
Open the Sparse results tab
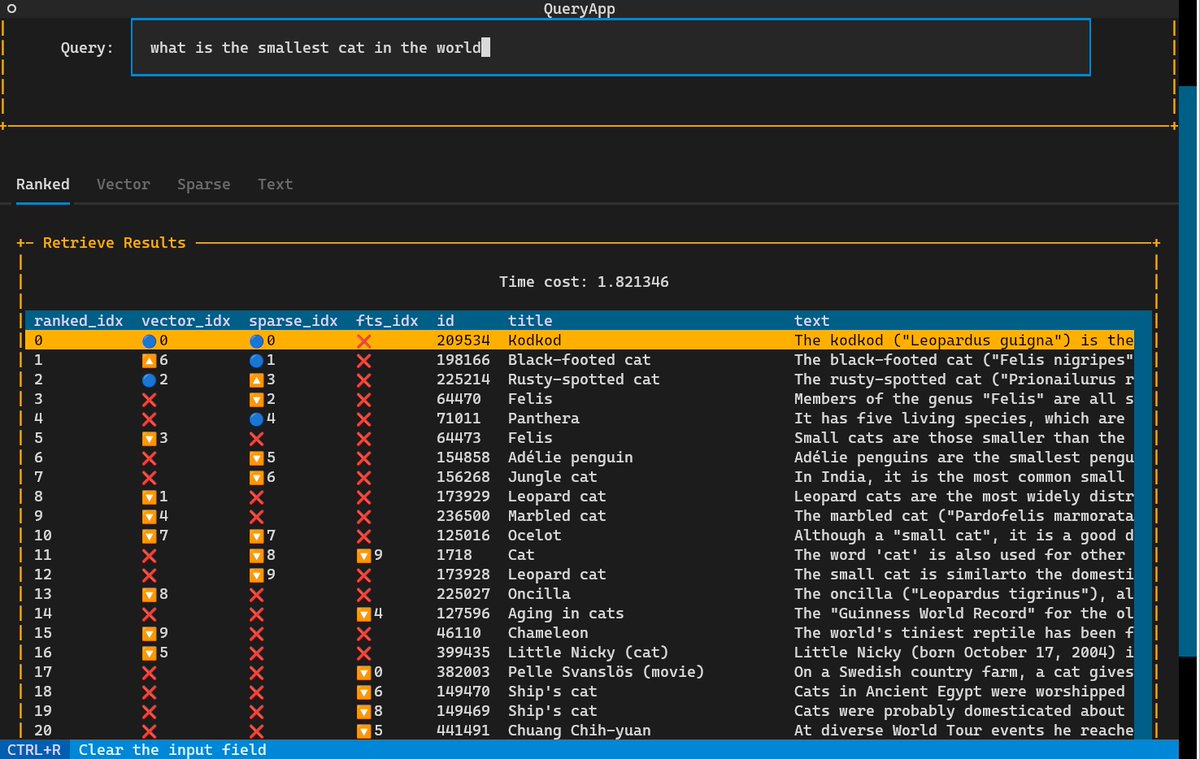pyautogui.click(x=204, y=184)
